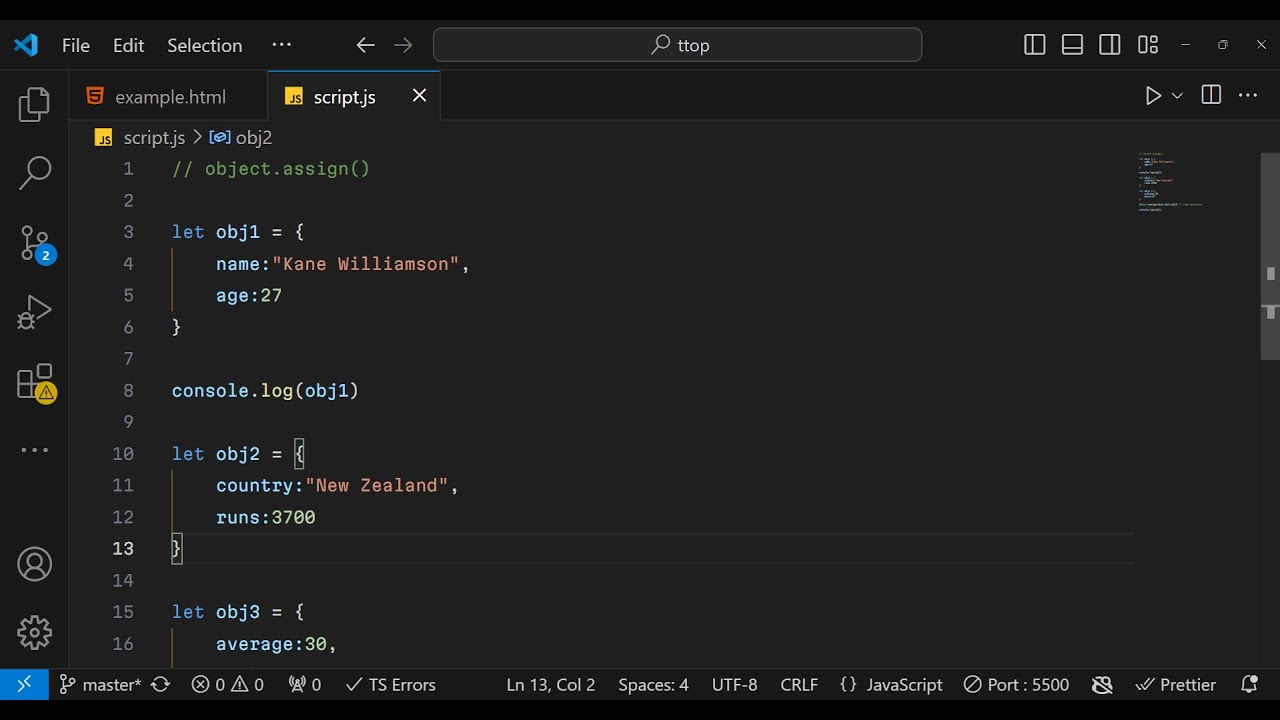Screen dimensions: 1280x720
Task: Click the ports forwarded indicator showing 0
Action: pyautogui.click(x=305, y=685)
